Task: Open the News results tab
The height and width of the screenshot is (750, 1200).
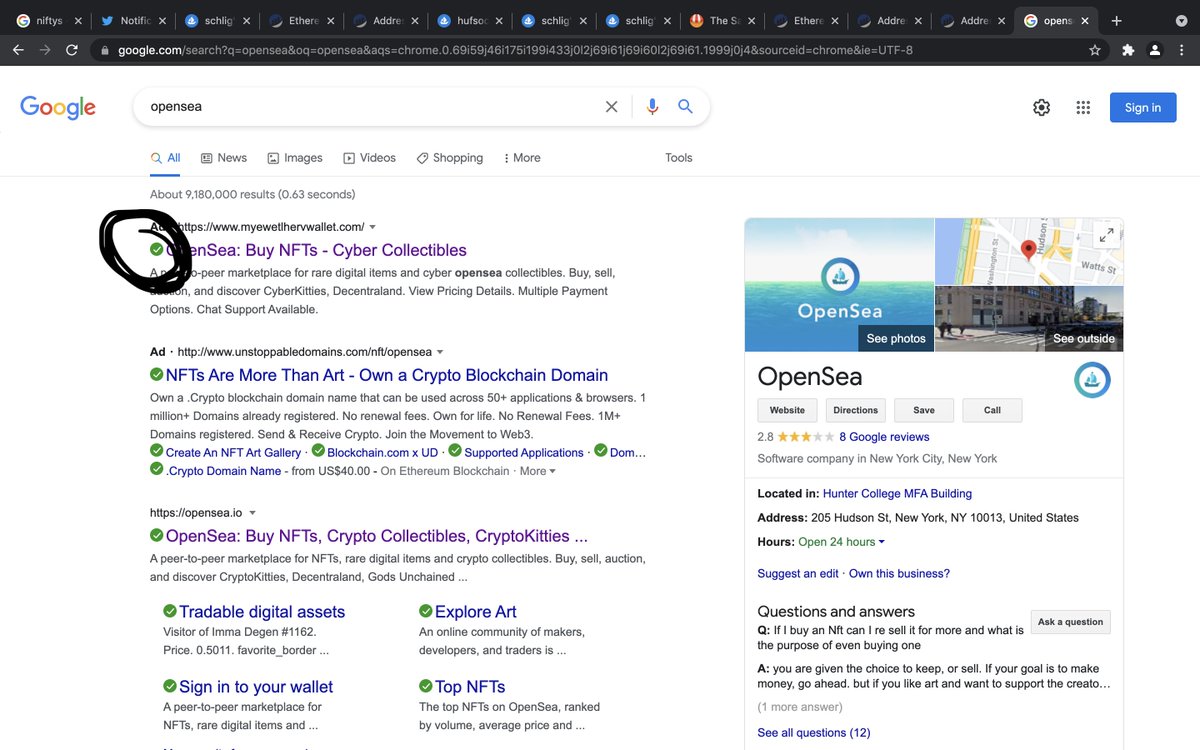Action: (224, 158)
